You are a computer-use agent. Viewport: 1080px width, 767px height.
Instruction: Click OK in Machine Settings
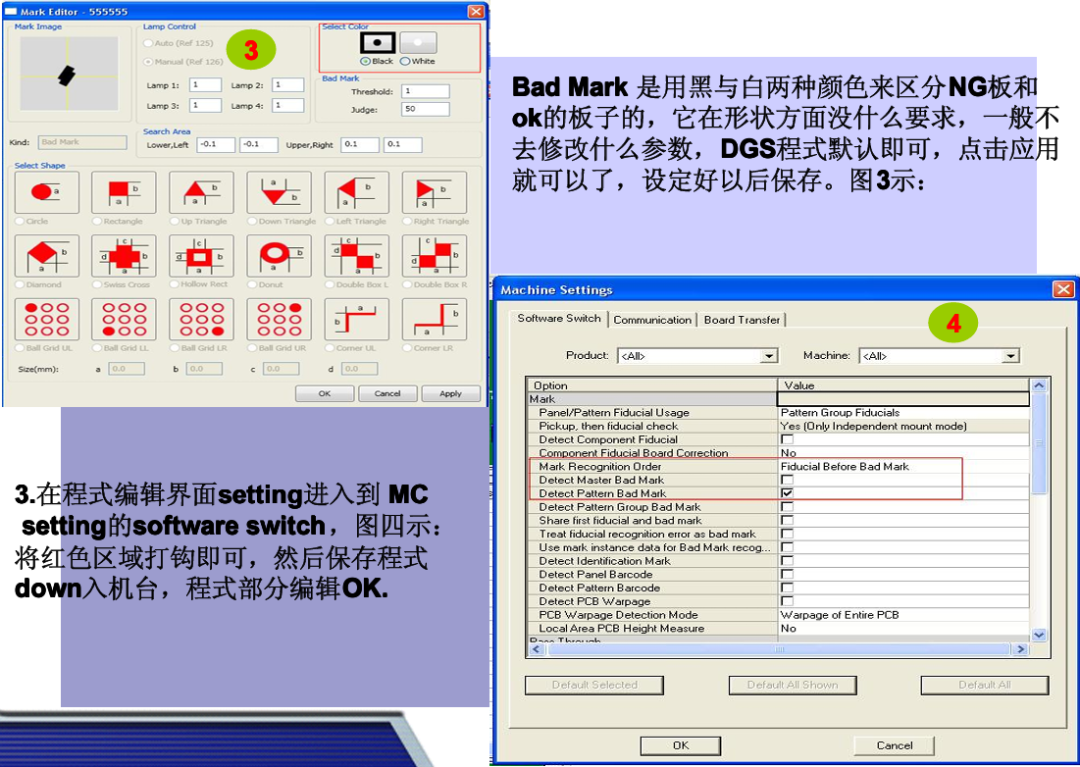(x=681, y=746)
